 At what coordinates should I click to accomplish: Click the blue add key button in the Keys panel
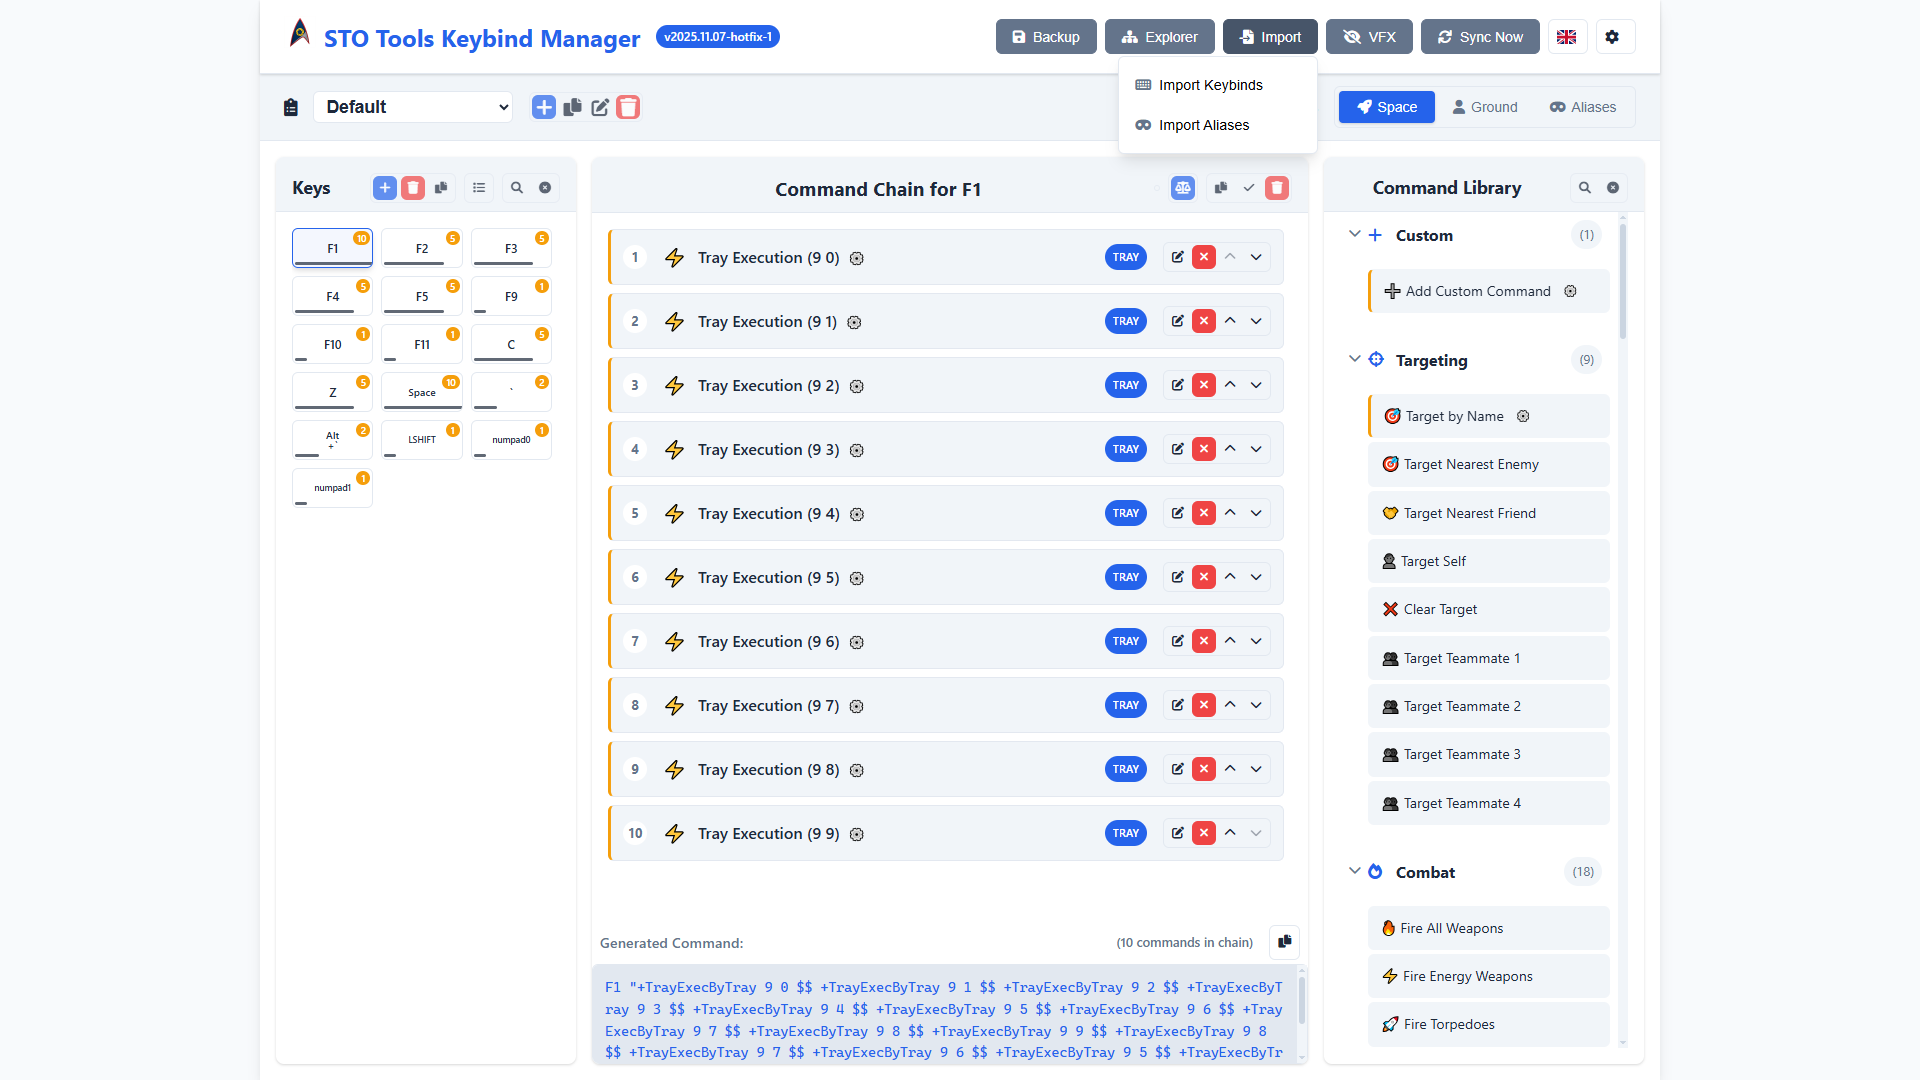384,188
